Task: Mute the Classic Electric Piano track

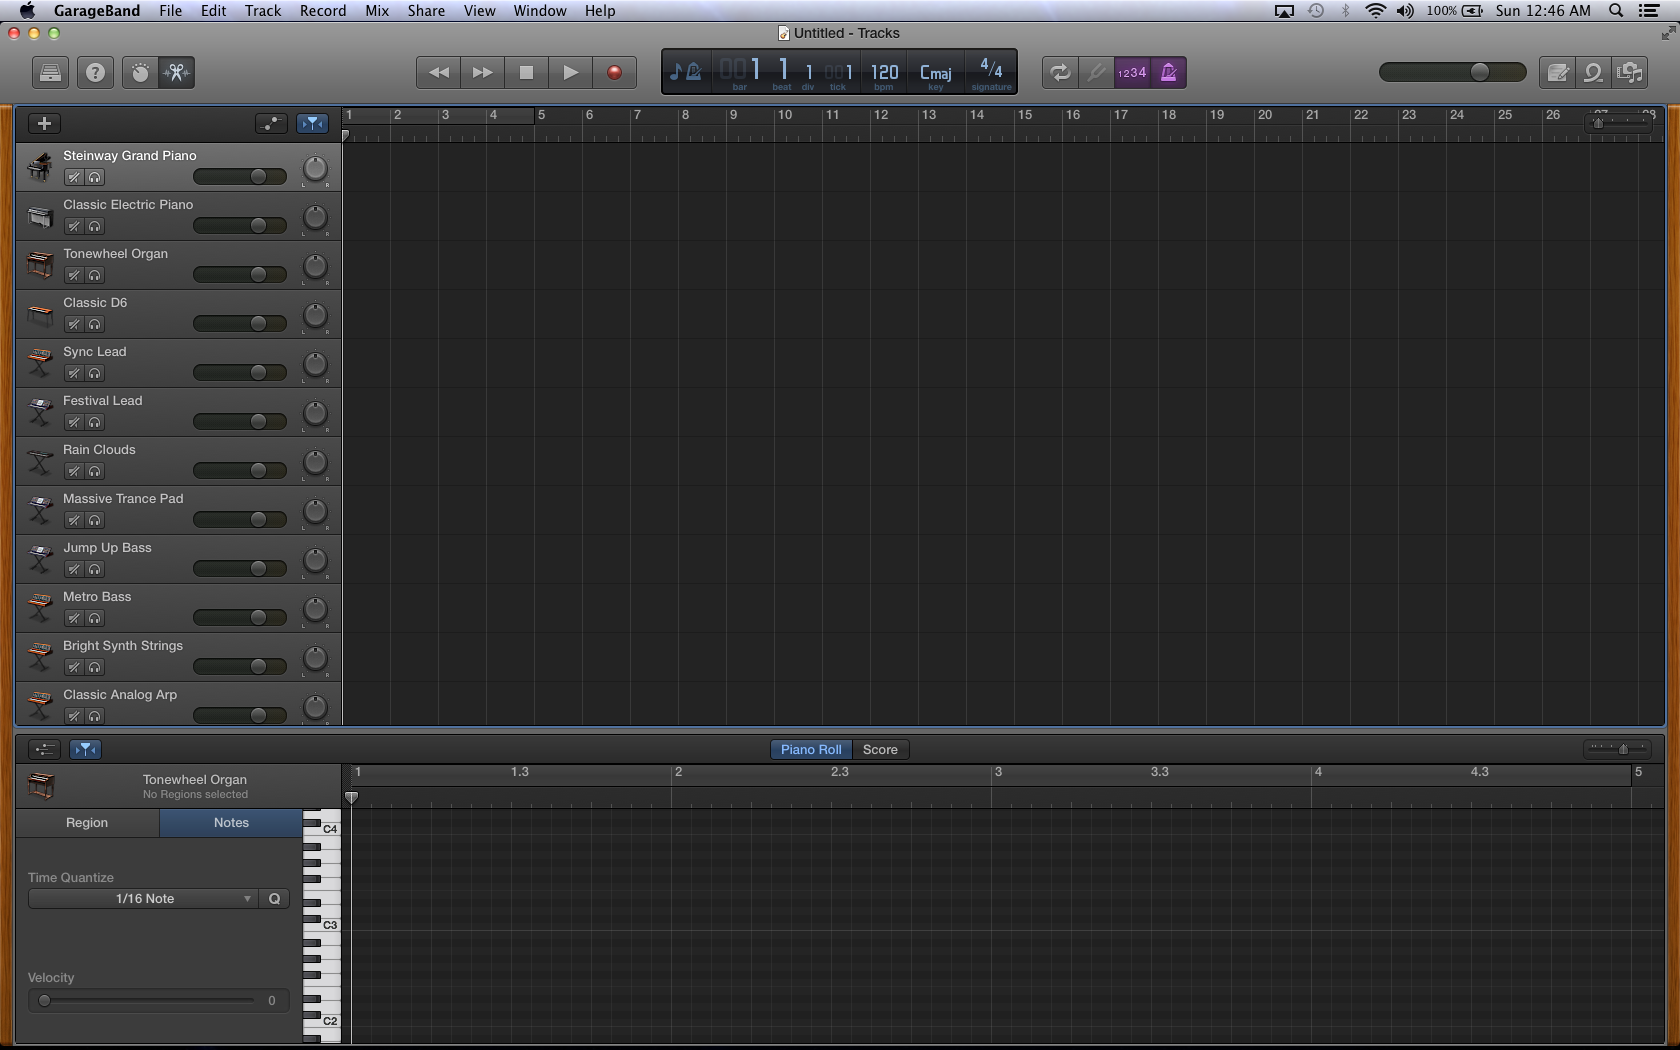Action: (73, 227)
